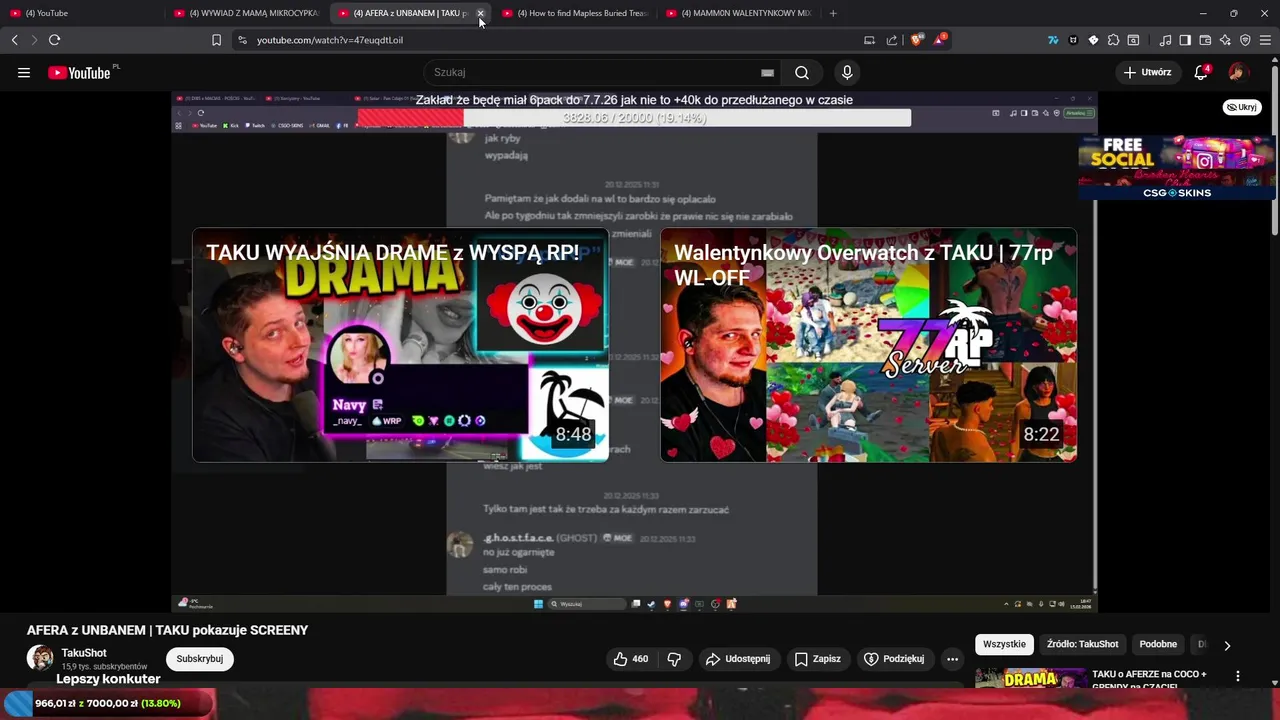1280x720 pixels.
Task: Switch to MAMM0N WALENTYNKOWY MIX tab
Action: pyautogui.click(x=738, y=13)
